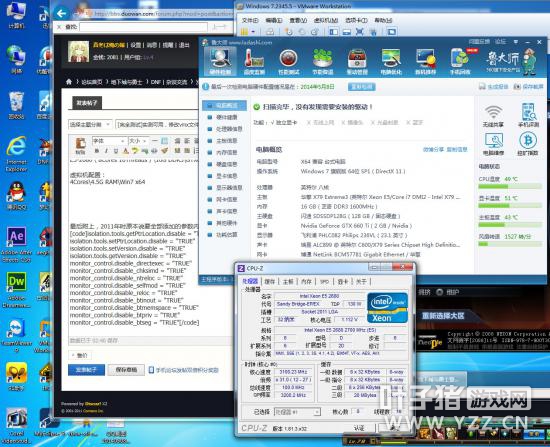Click Weibo share link in computer overview
The width and height of the screenshot is (550, 447).
coord(433,149)
